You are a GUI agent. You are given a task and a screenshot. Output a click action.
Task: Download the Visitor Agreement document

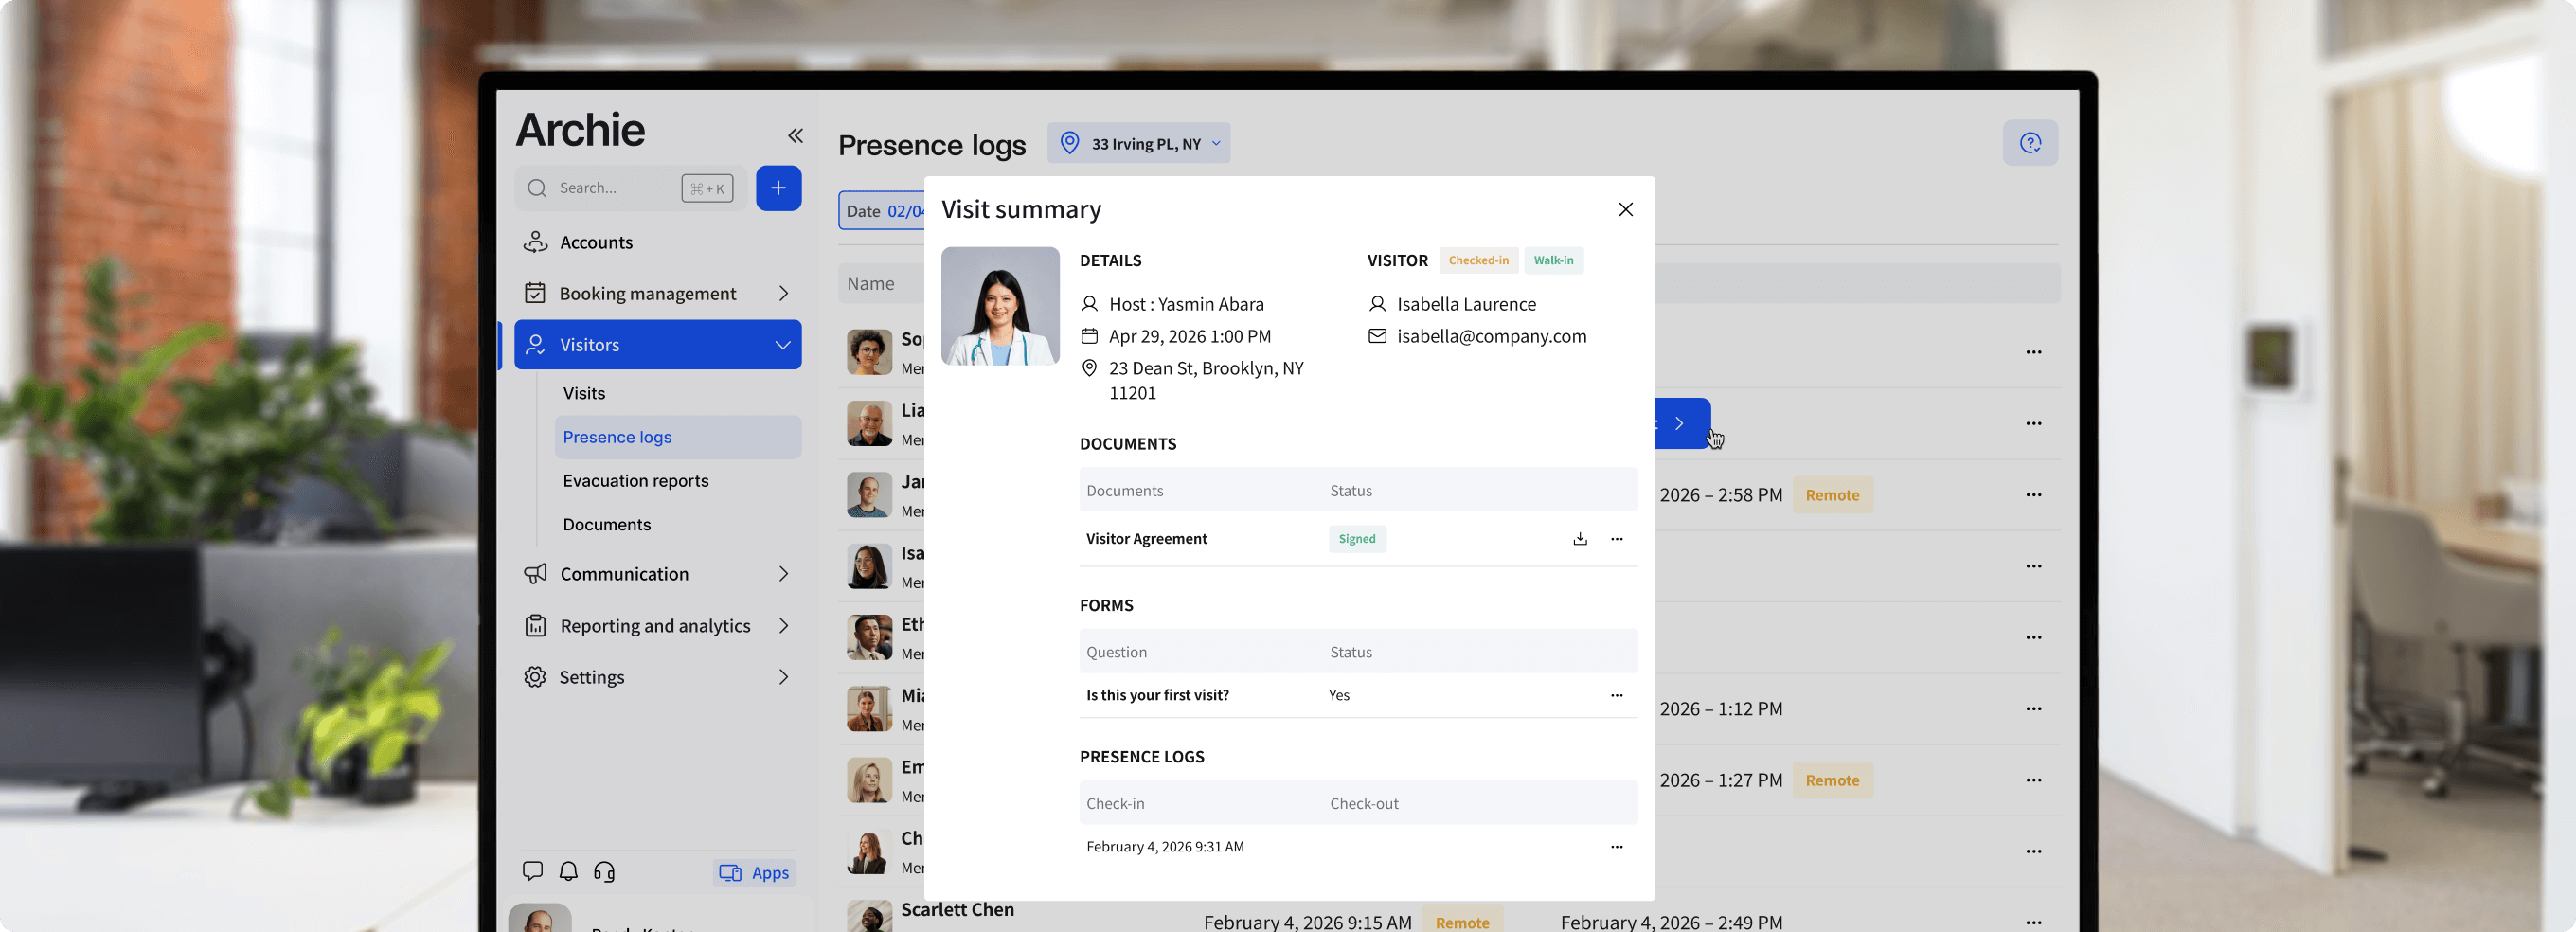(x=1579, y=539)
